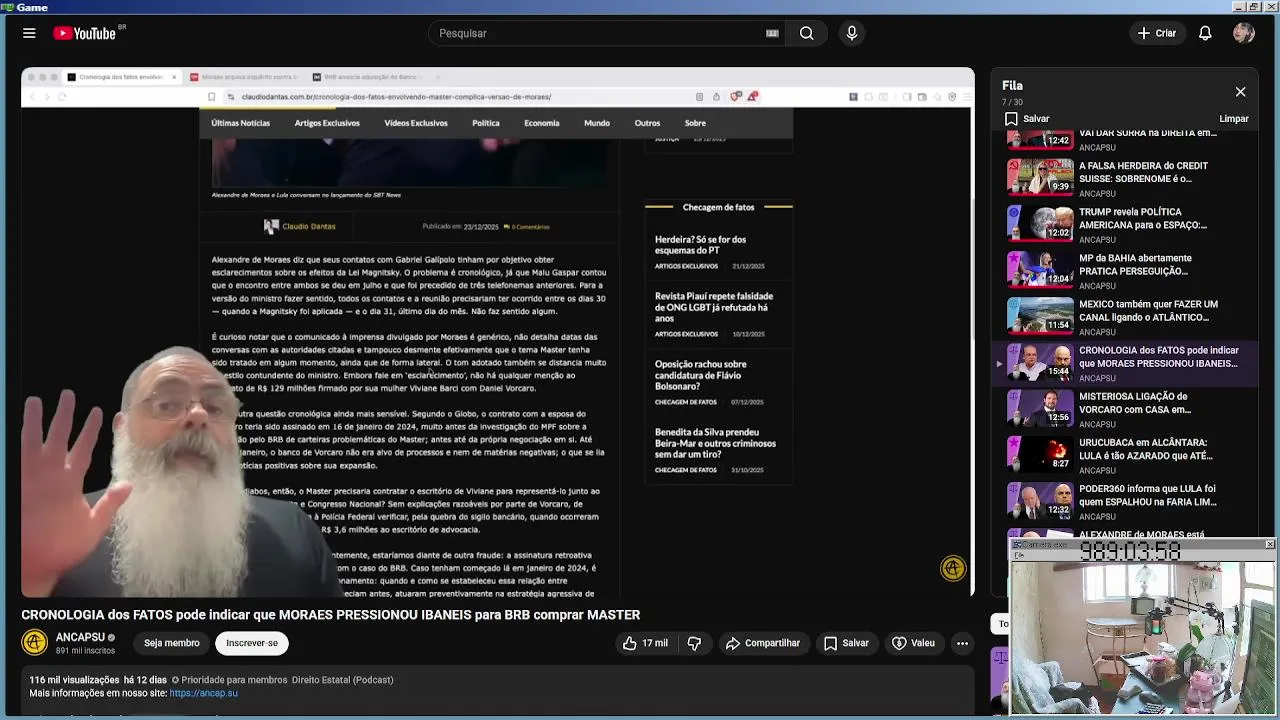
Task: Save the queue with the Salvar button
Action: pos(1027,118)
